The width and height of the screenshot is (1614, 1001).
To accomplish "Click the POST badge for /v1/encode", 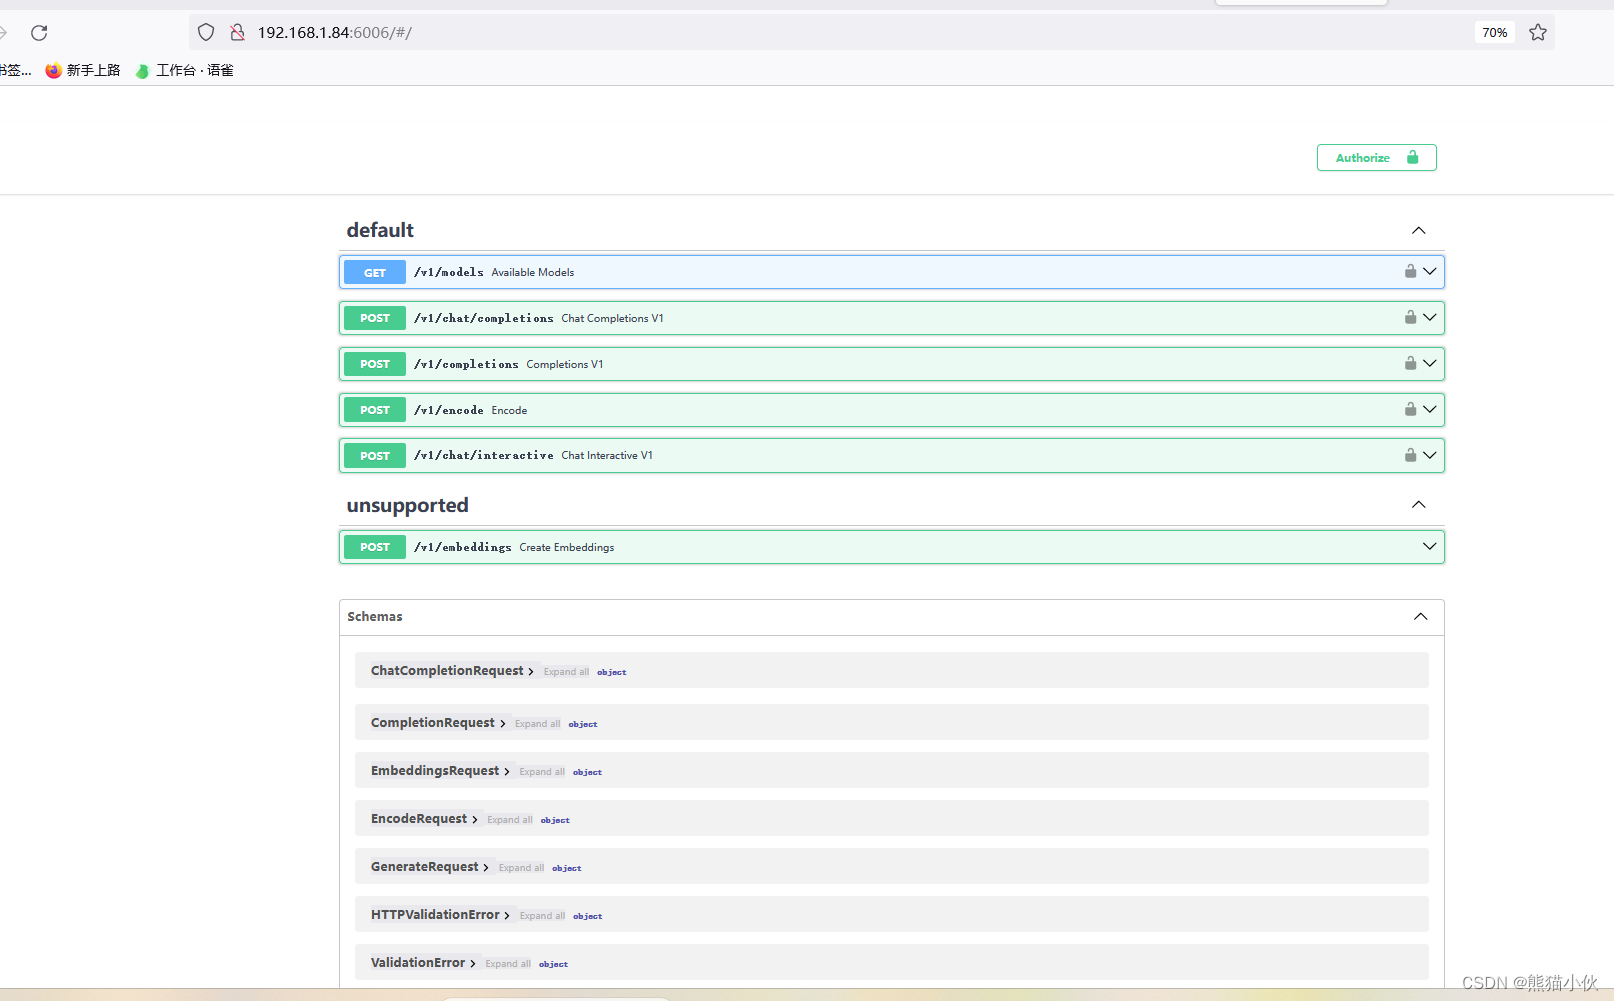I will 375,410.
